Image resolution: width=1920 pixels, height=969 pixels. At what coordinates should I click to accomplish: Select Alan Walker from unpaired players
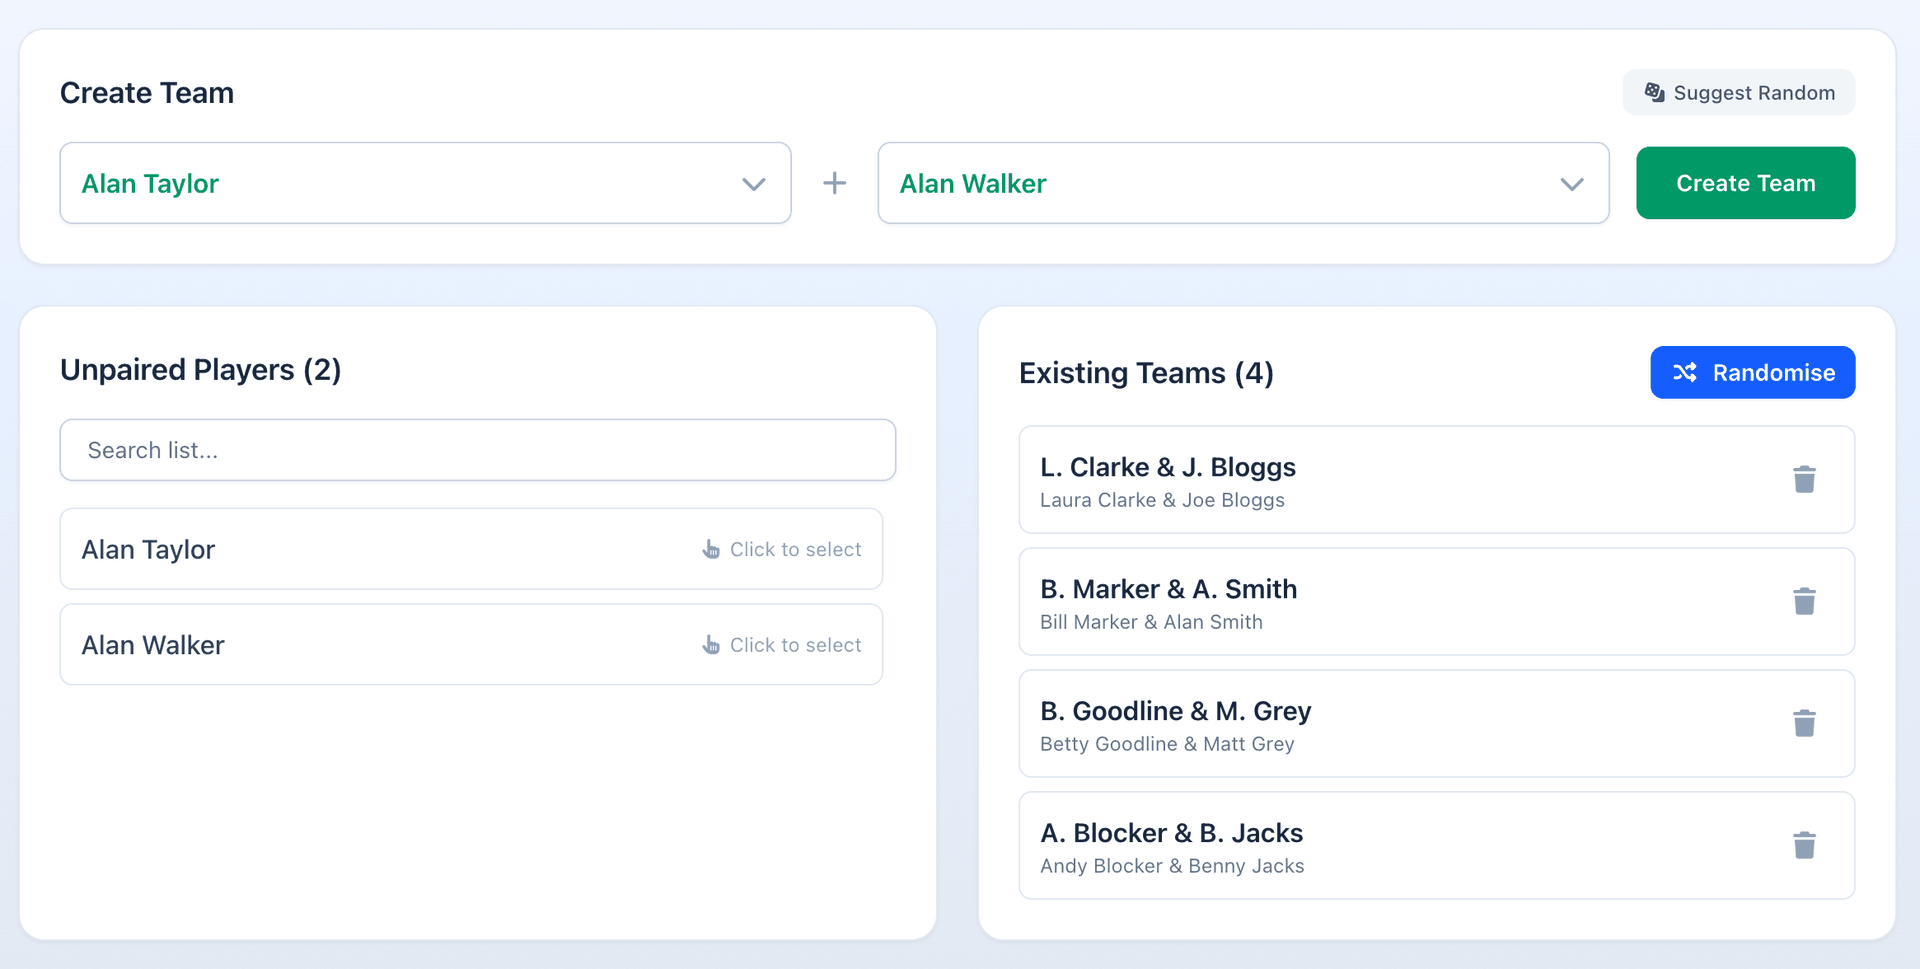471,645
